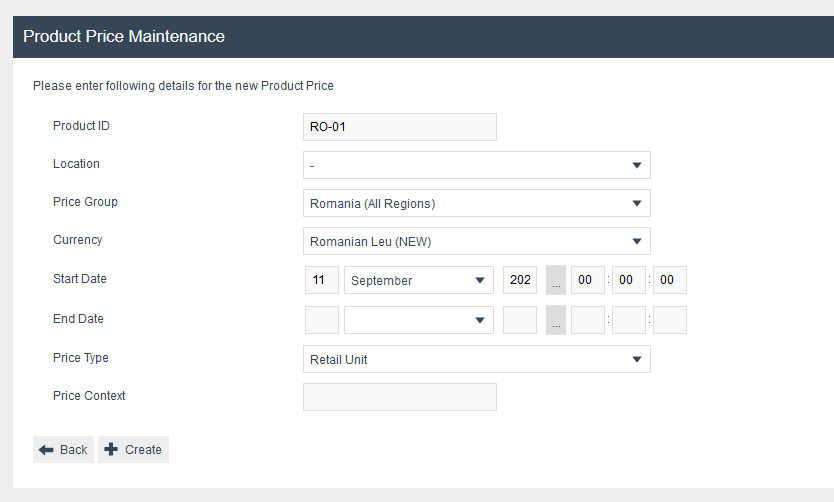Open the End Date month dropdown

418,320
